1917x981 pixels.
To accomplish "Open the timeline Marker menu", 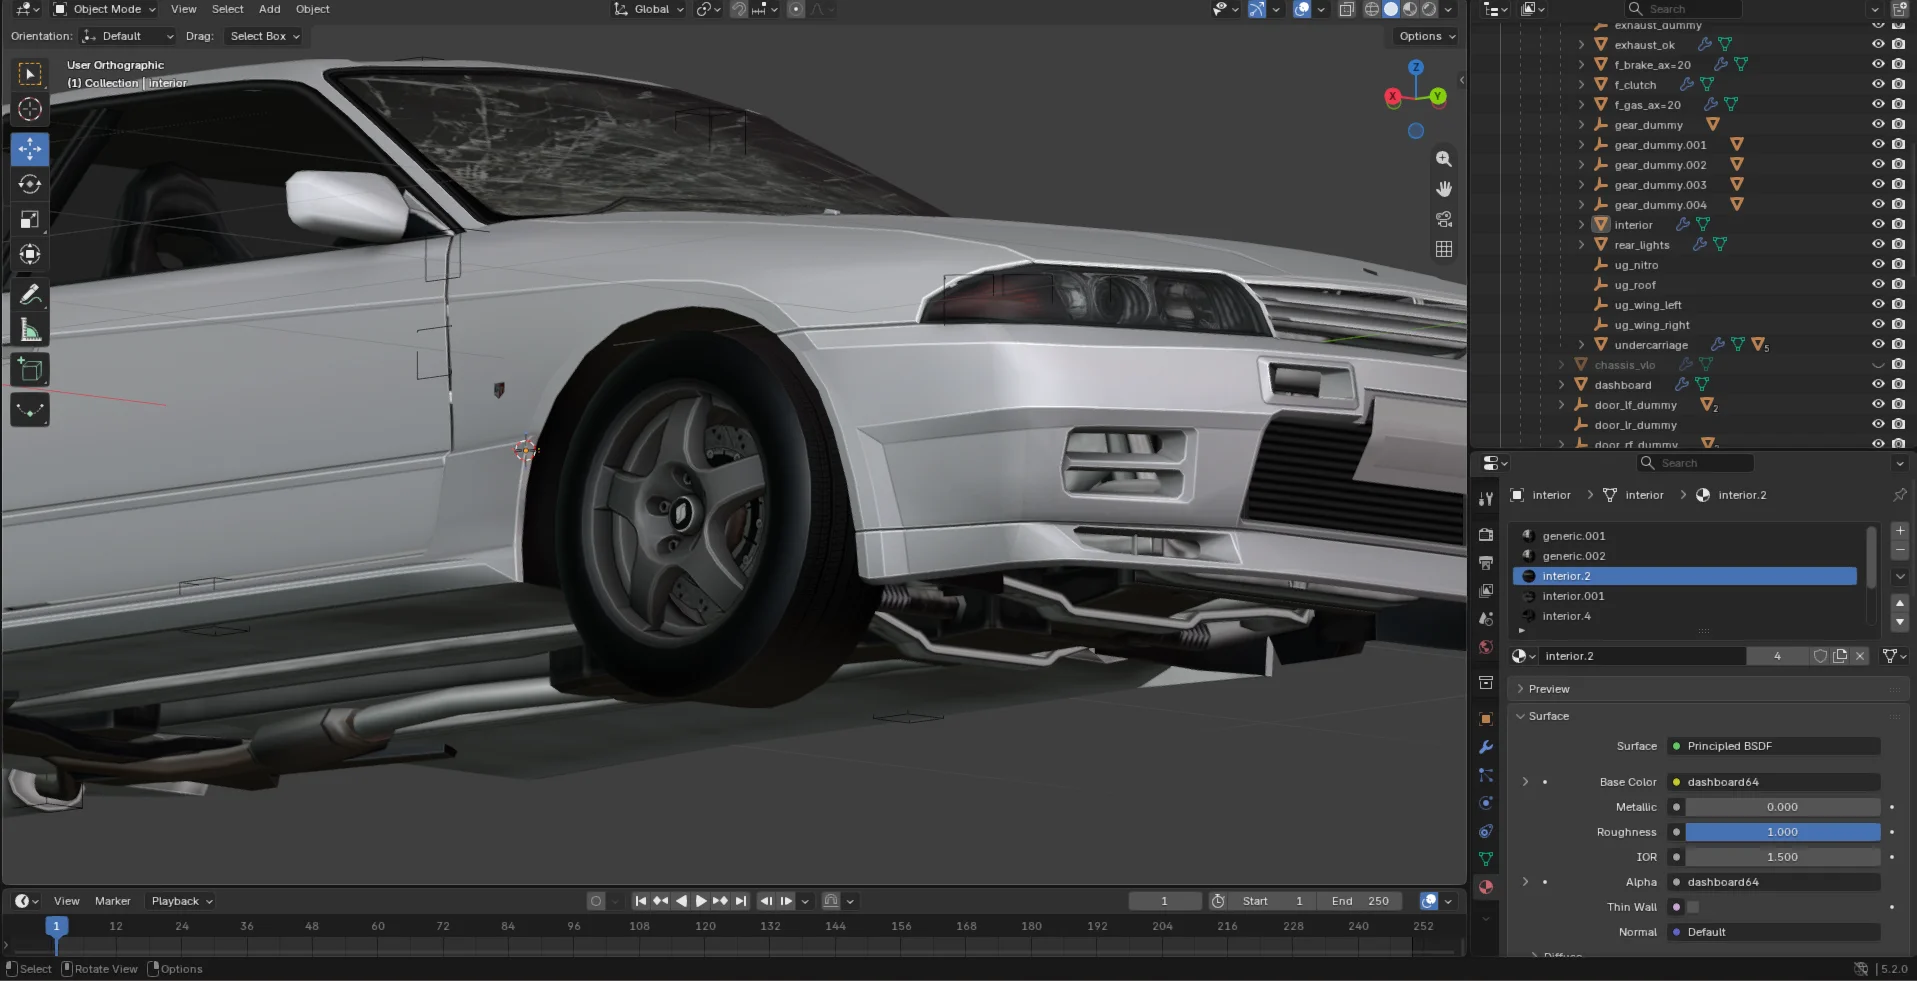I will (x=113, y=901).
